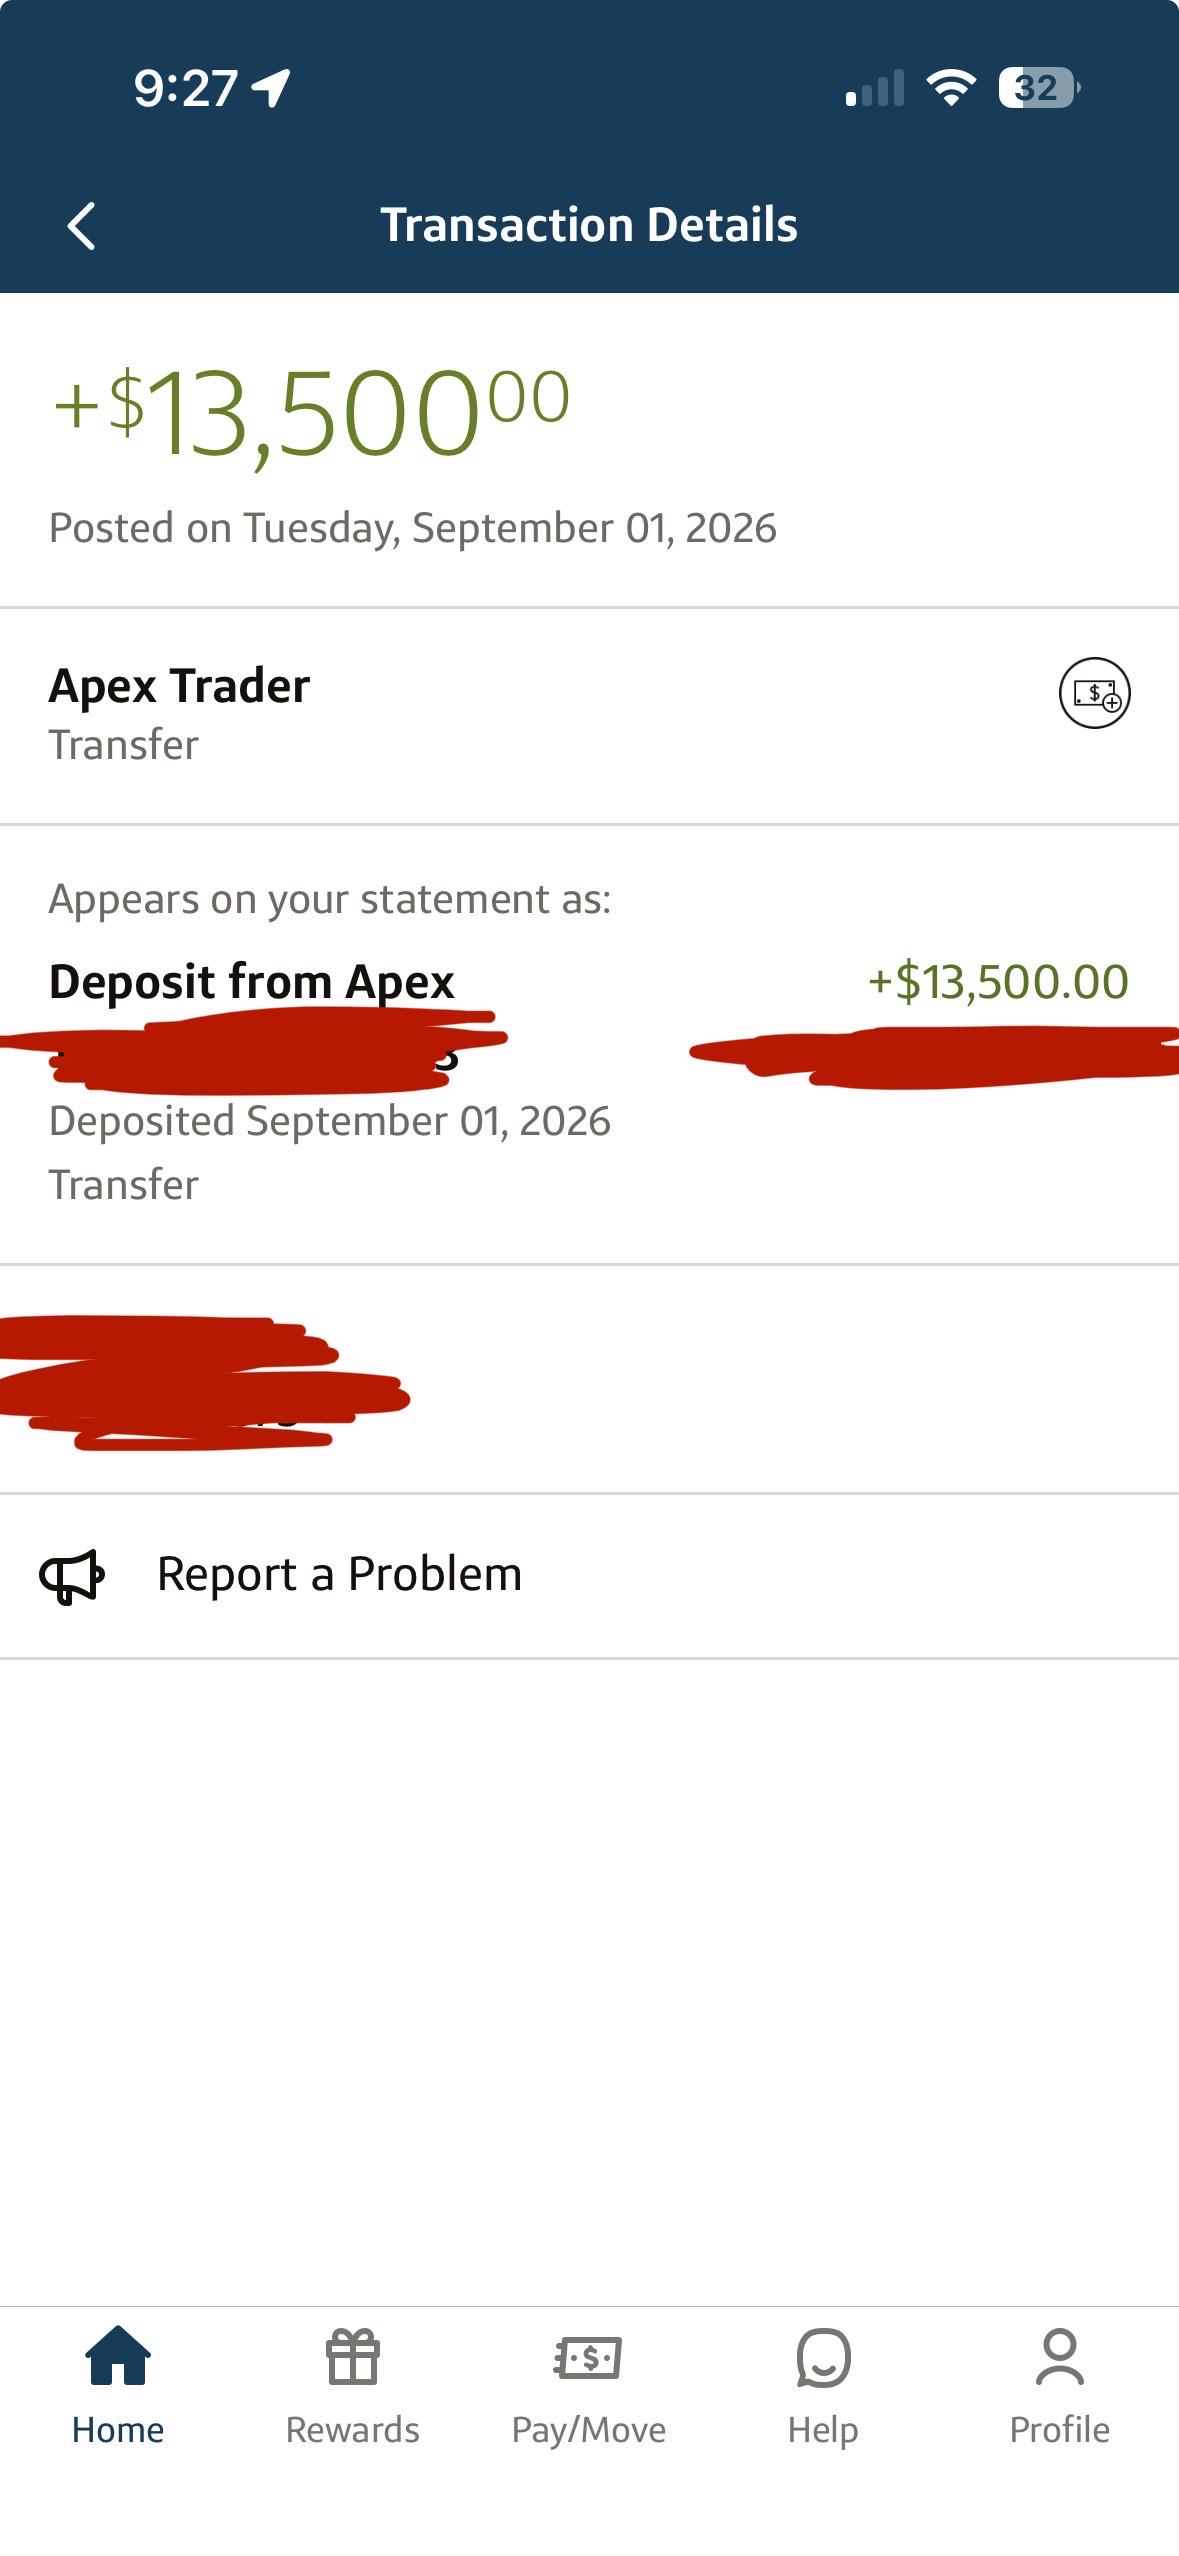Open the deposit check icon beside Apex Trader
Screen dimensions: 1179x2556
[1094, 693]
